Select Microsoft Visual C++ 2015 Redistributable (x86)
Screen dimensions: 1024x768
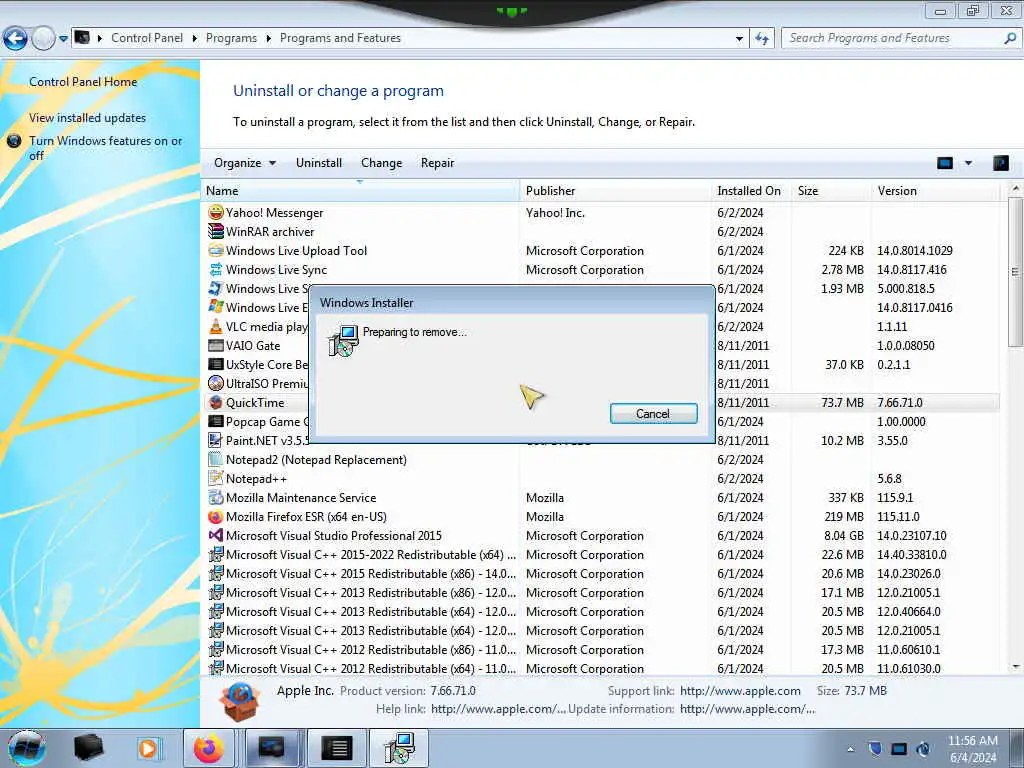pos(600,573)
